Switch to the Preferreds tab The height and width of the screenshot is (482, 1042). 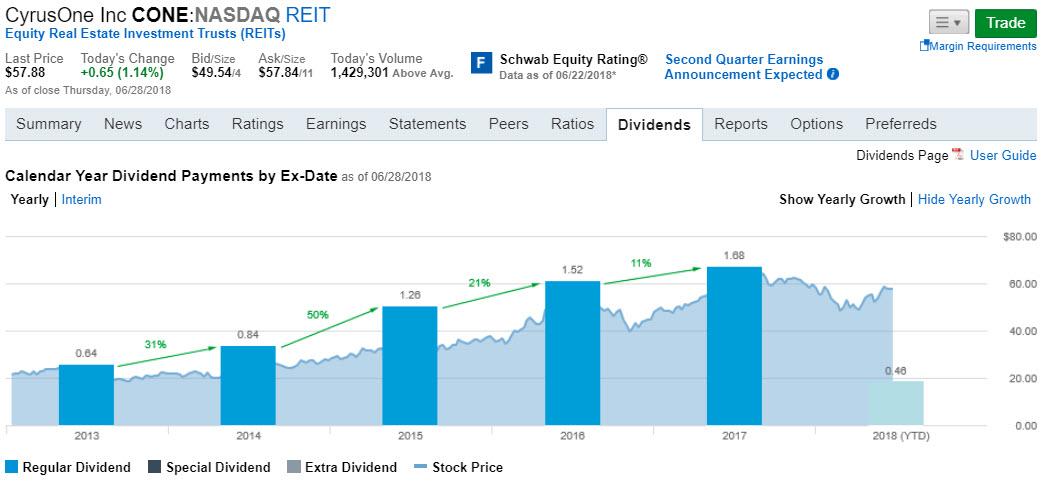point(900,124)
